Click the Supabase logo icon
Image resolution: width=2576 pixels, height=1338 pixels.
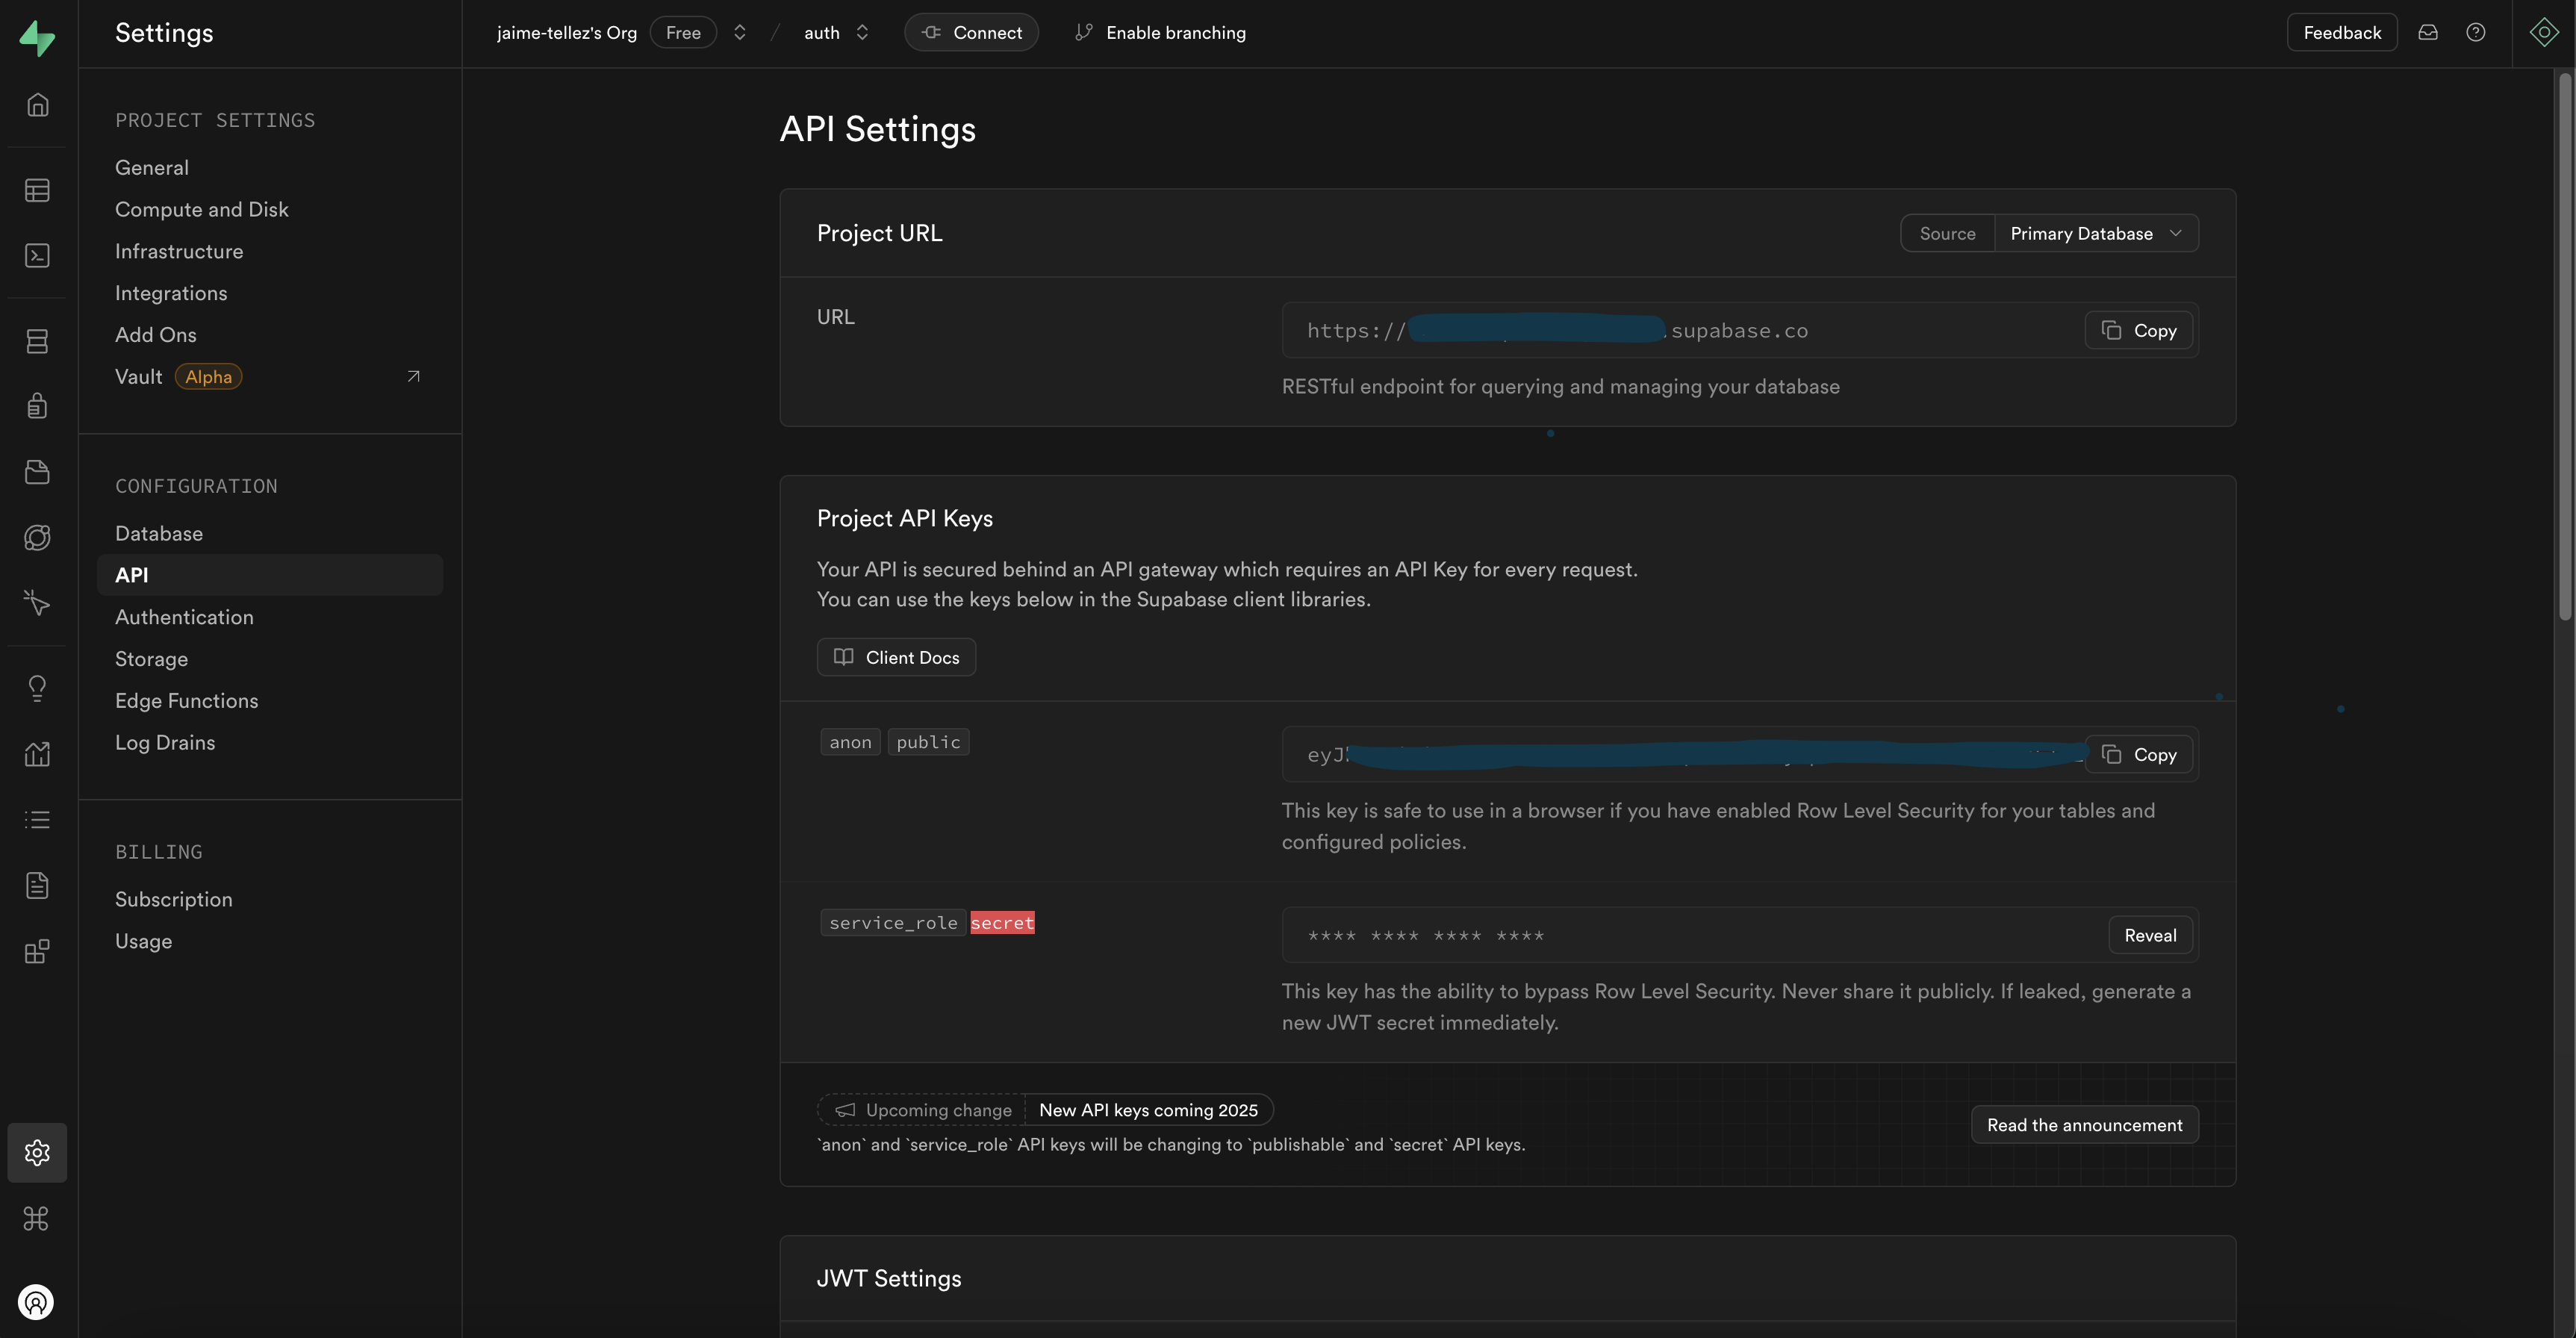tap(37, 37)
